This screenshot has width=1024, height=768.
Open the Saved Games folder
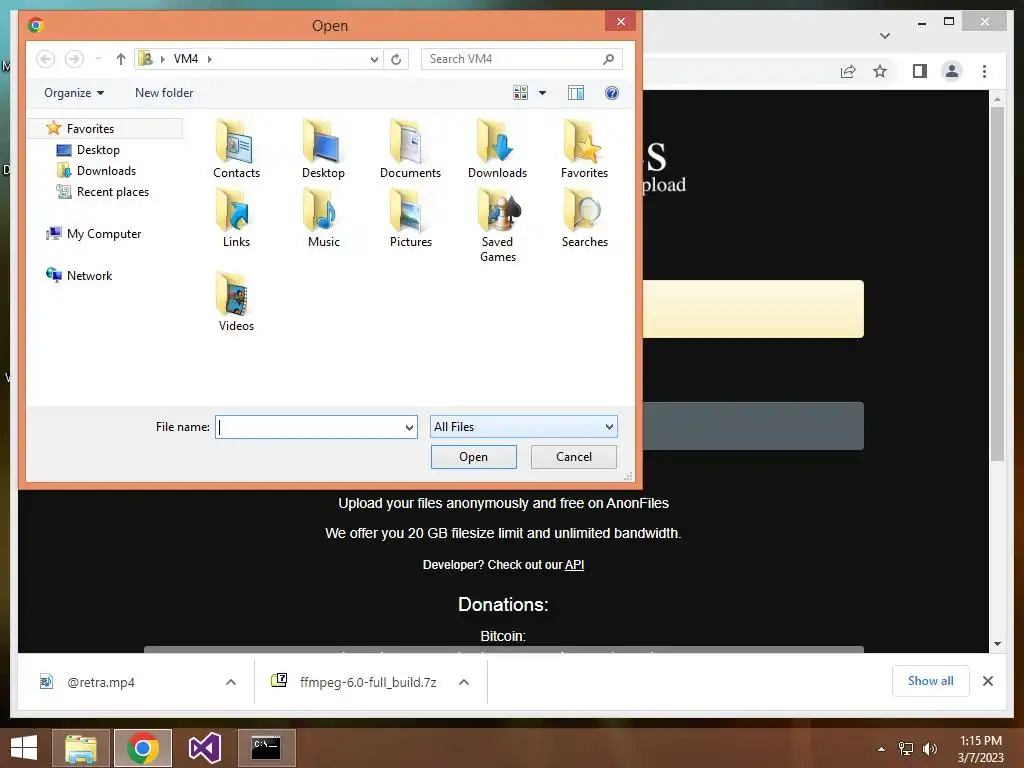click(497, 225)
